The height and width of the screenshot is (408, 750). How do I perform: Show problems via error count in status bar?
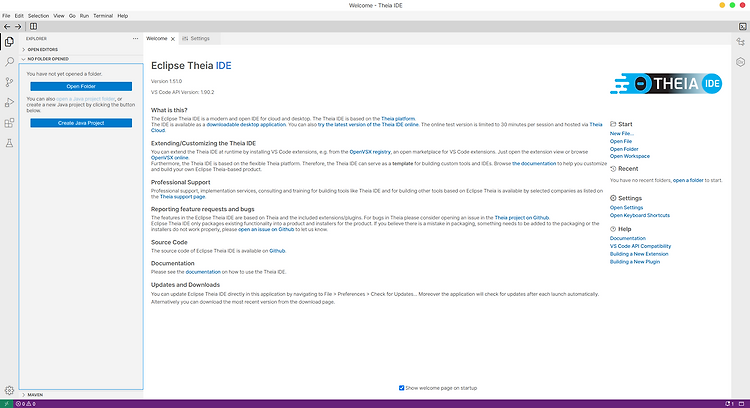(x=25, y=404)
